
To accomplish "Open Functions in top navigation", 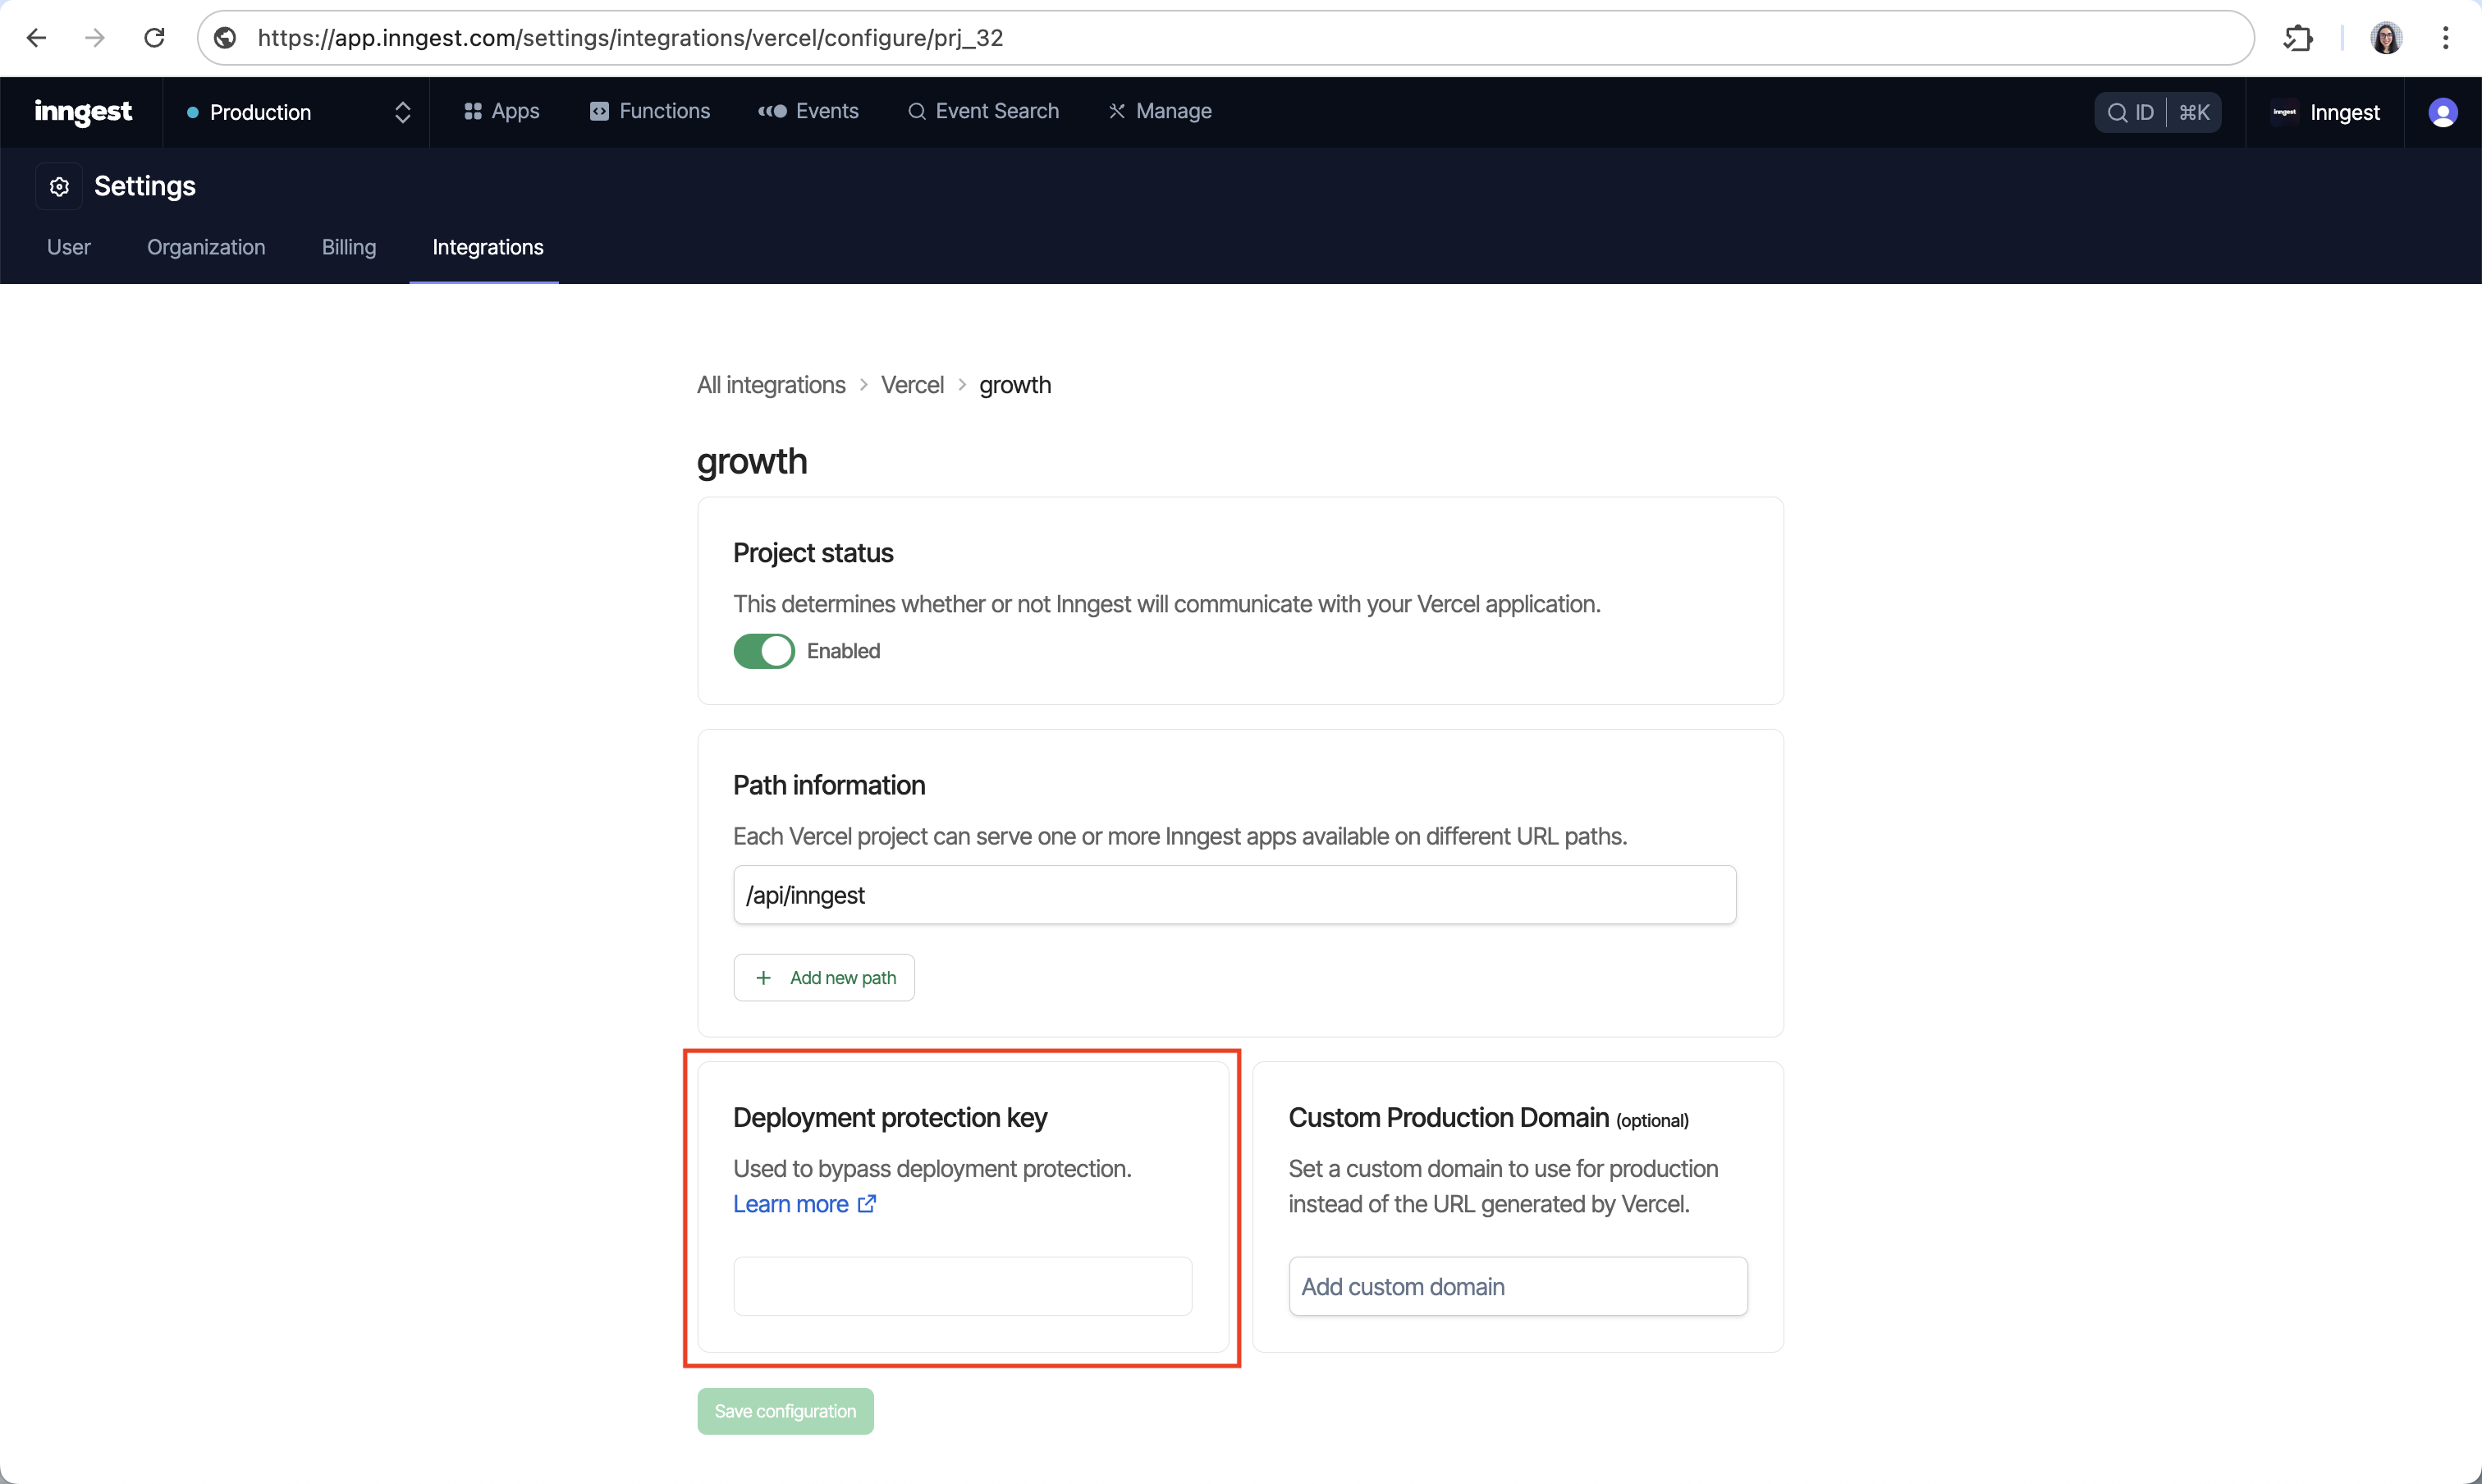I will [650, 111].
